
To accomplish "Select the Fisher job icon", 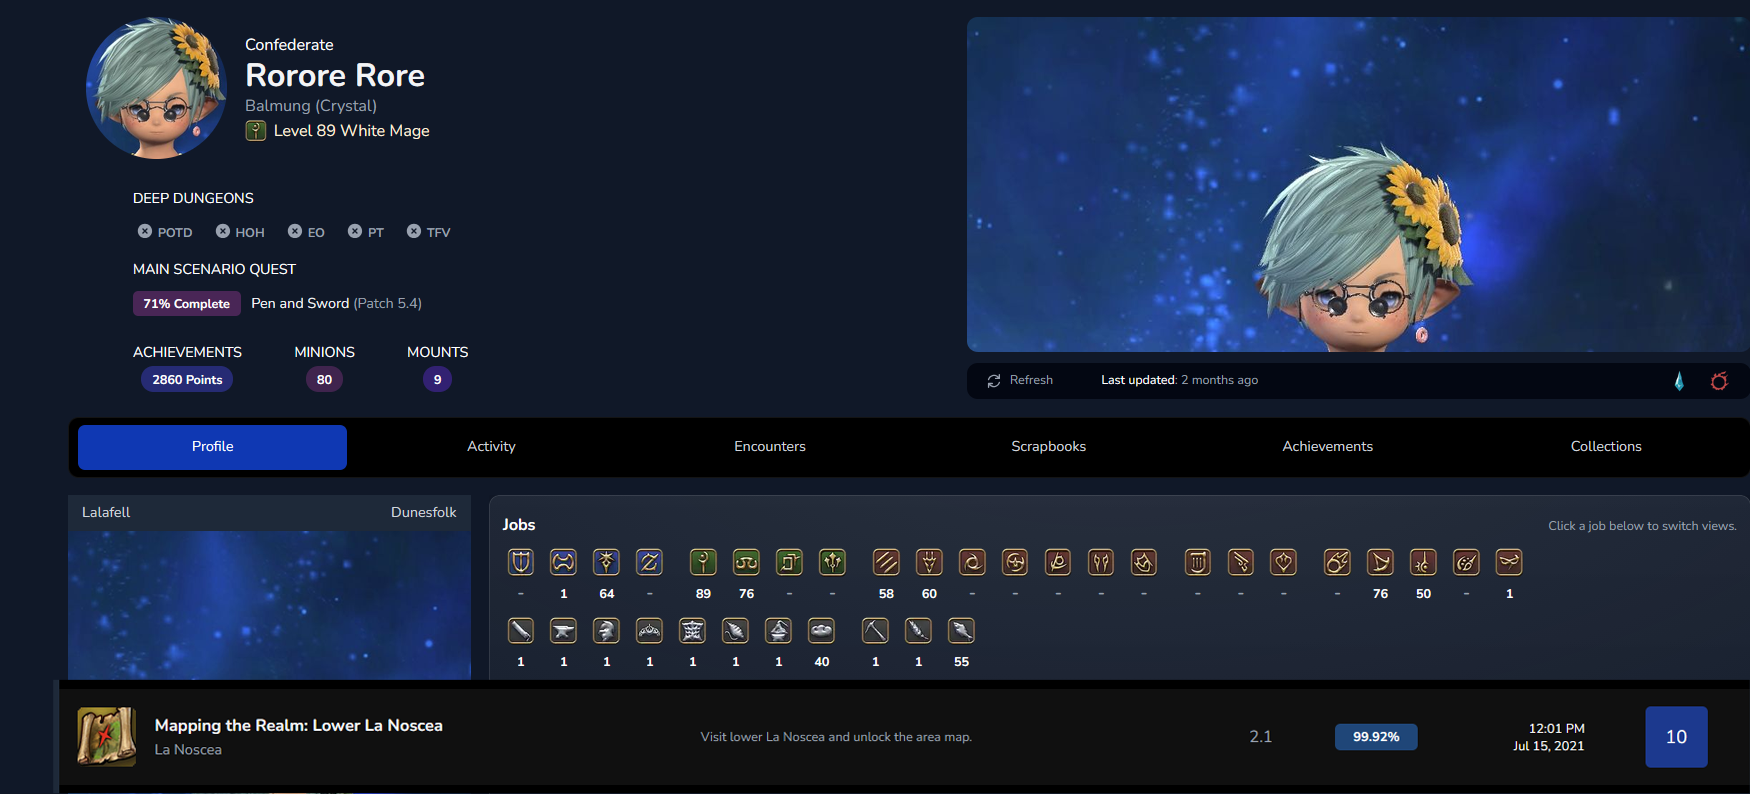I will point(962,630).
